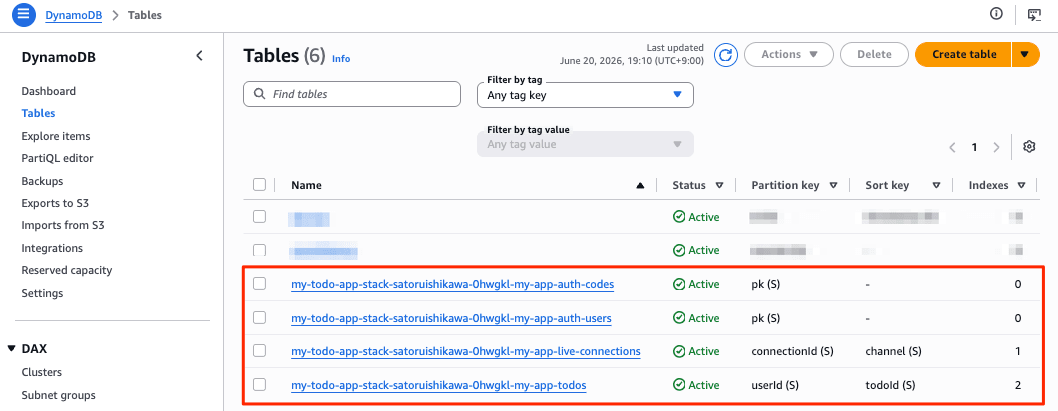Screen dimensions: 1058x411
Task: Open Settings in sidebar
Action: click(x=42, y=294)
